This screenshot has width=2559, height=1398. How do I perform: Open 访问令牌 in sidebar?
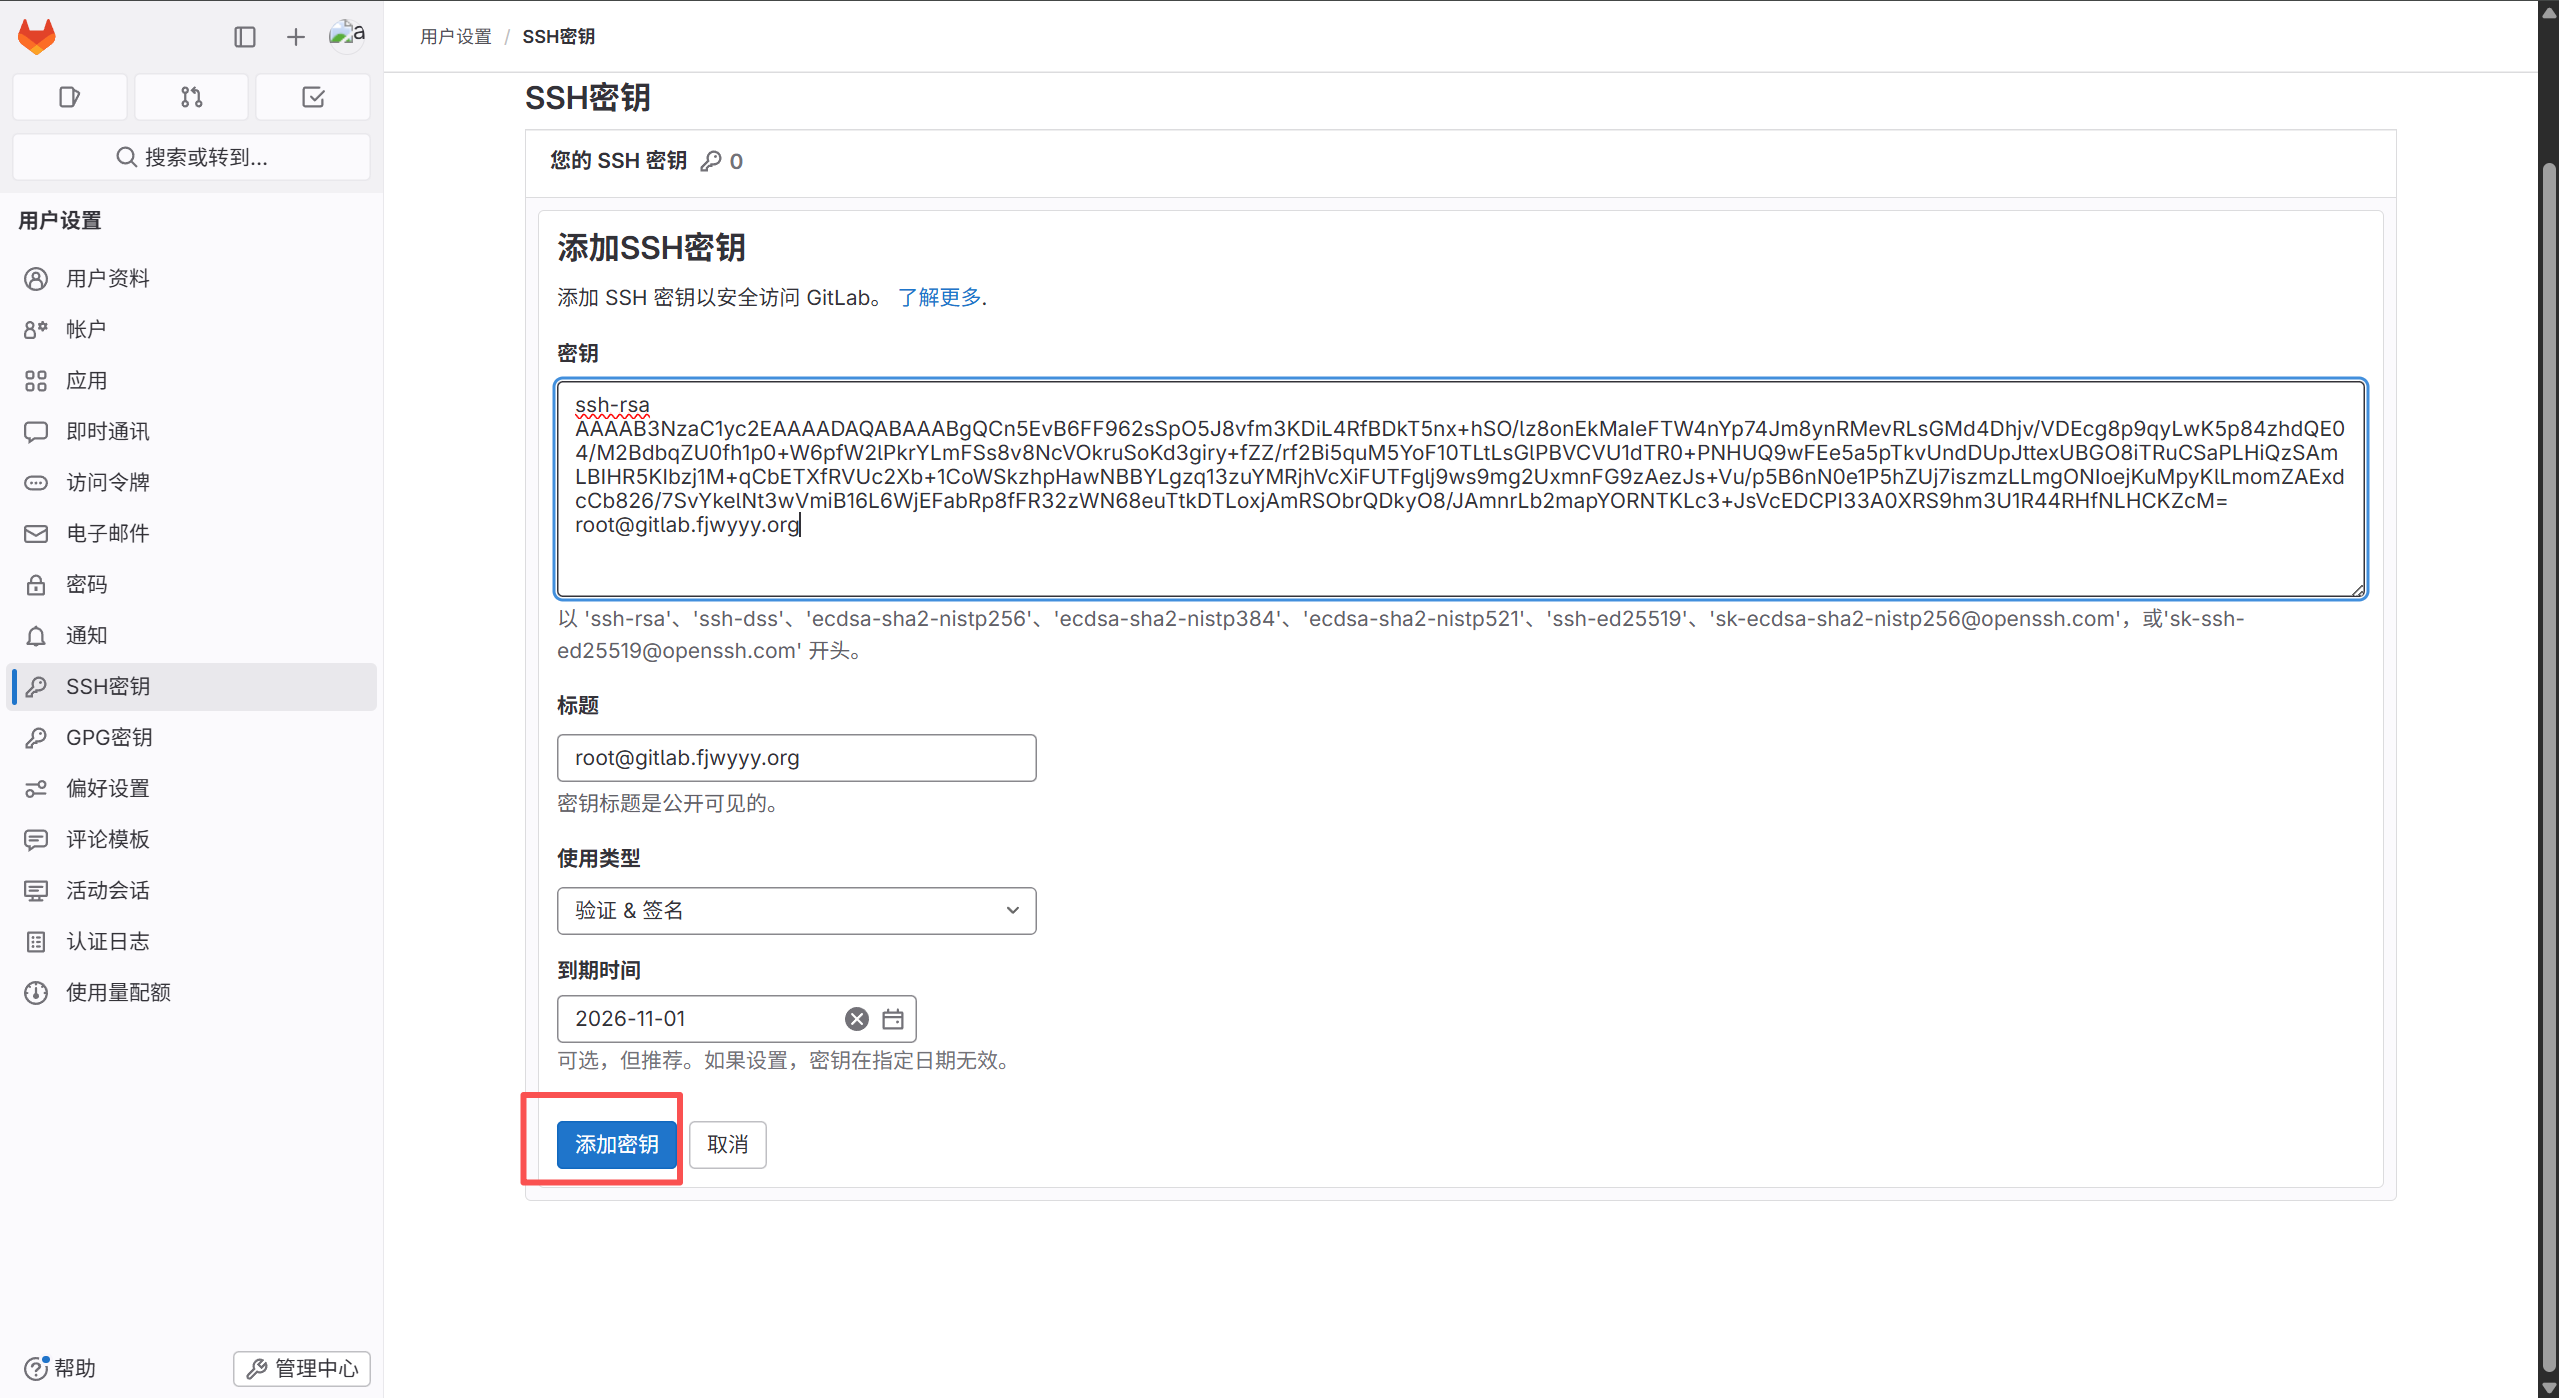tap(108, 483)
